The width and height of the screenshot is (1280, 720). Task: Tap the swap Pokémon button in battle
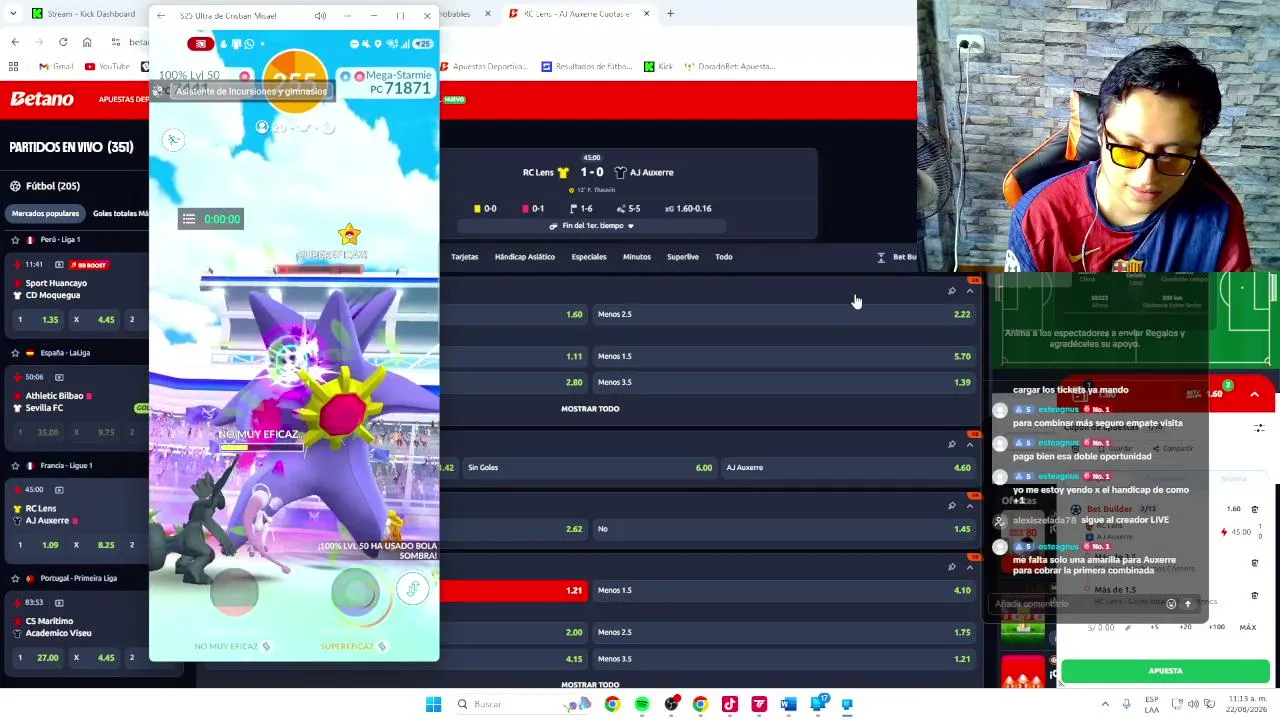click(412, 589)
